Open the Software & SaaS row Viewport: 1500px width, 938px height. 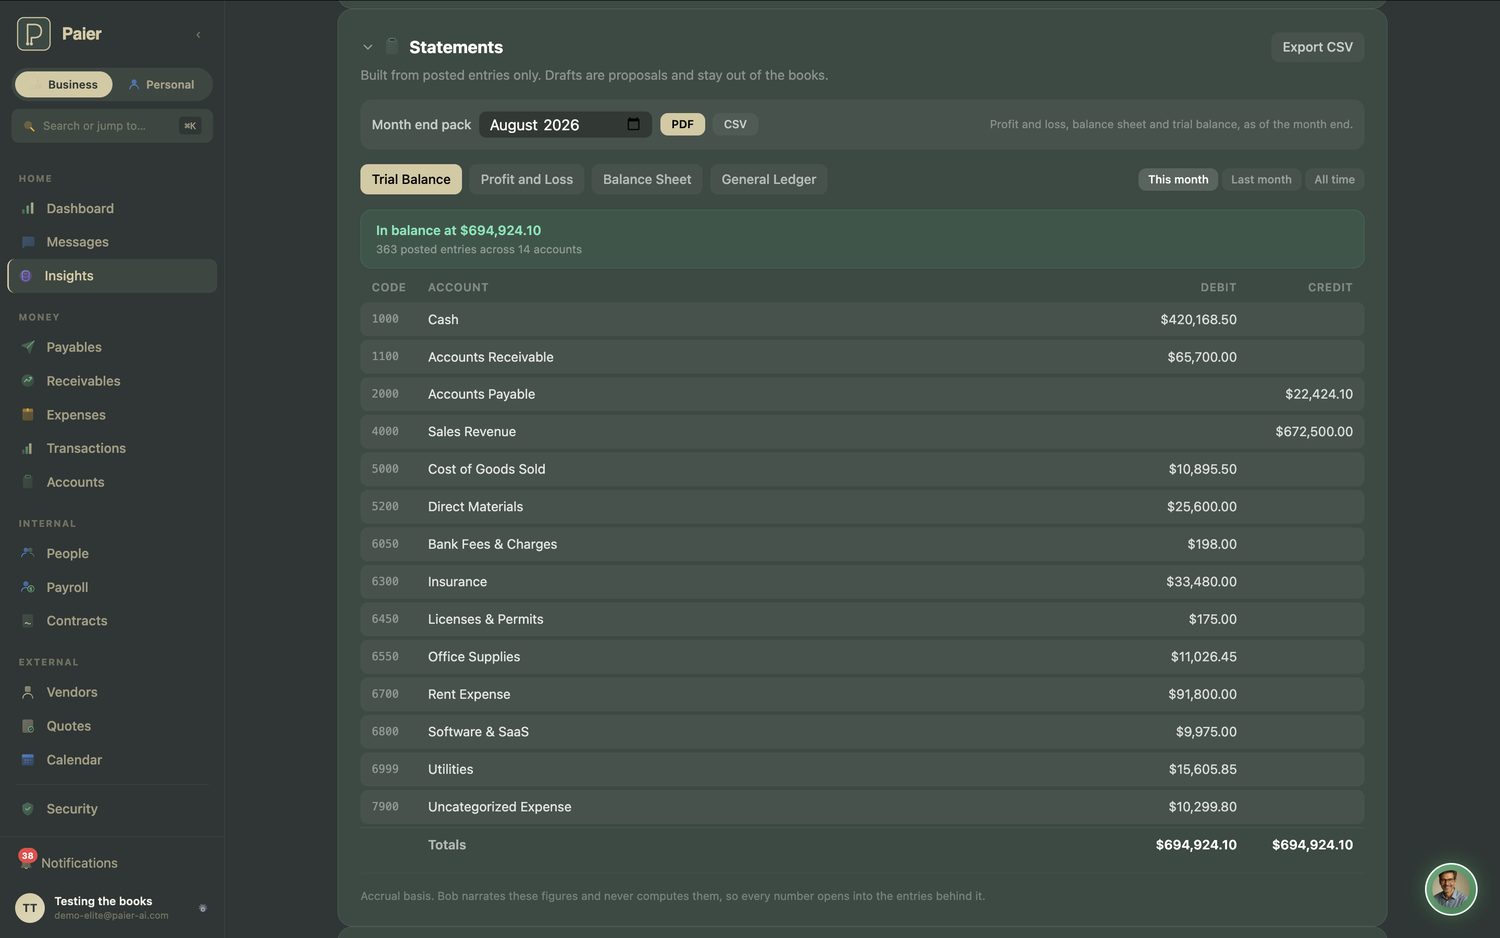point(862,732)
